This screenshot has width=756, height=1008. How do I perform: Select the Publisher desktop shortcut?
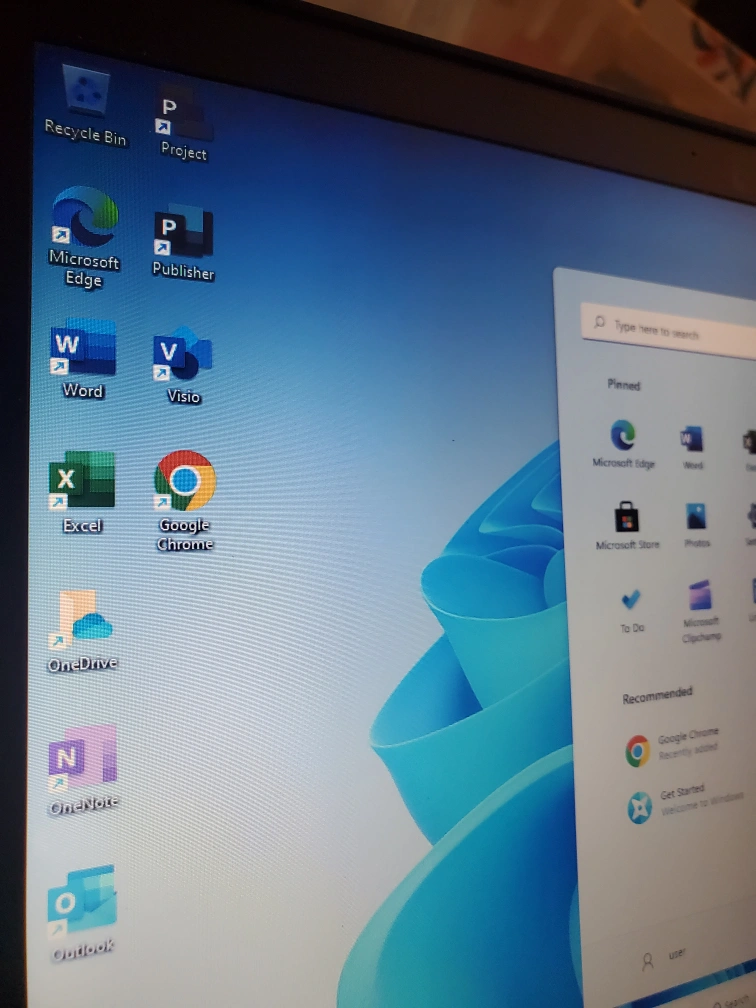(x=183, y=244)
